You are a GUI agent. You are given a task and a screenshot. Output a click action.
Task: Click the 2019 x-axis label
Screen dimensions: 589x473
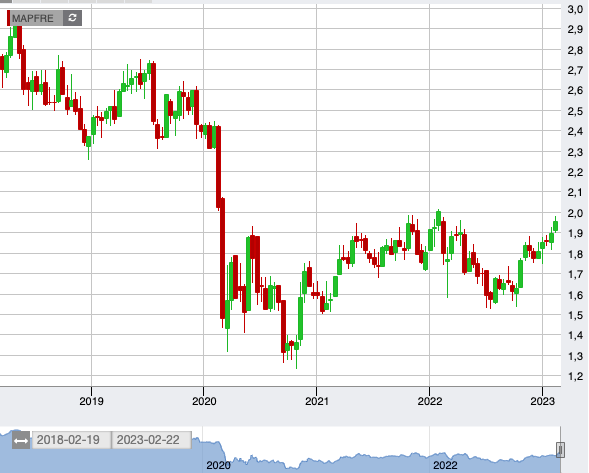click(x=91, y=401)
